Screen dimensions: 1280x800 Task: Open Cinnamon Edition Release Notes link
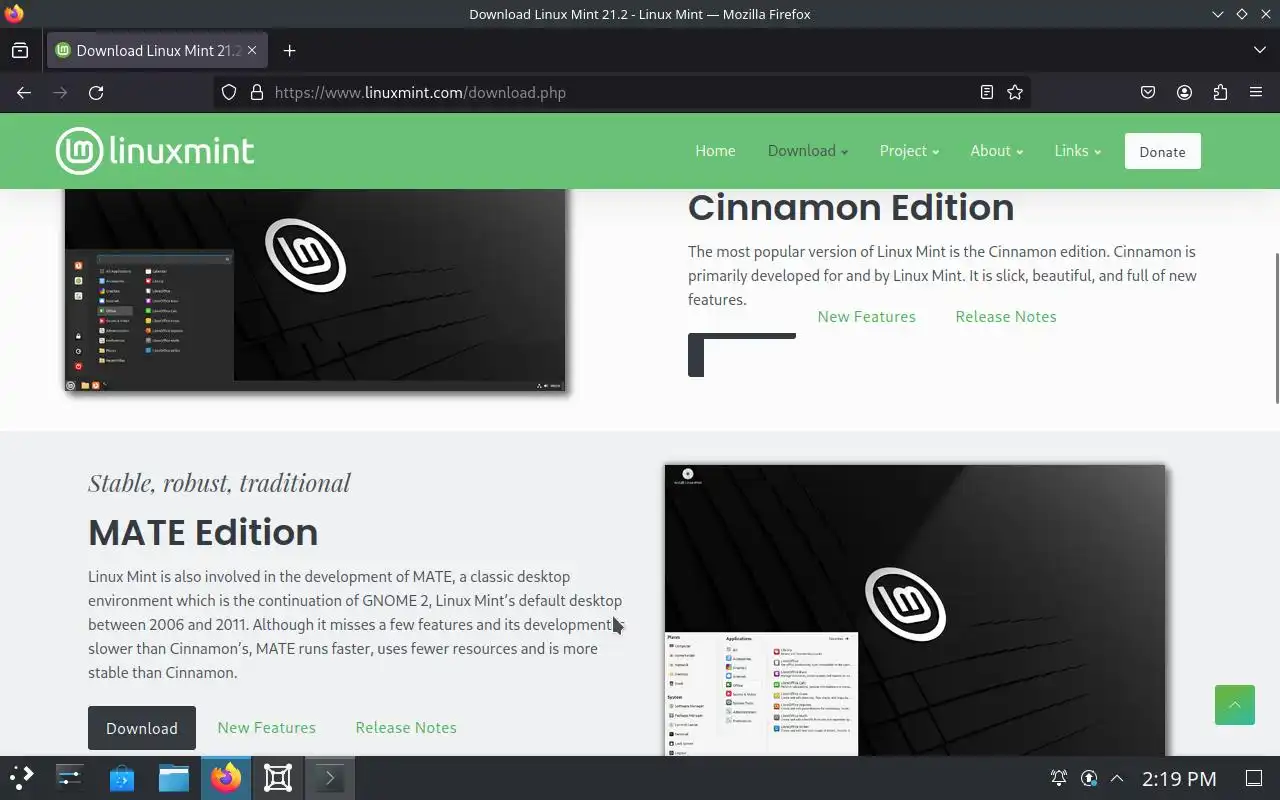(1005, 317)
